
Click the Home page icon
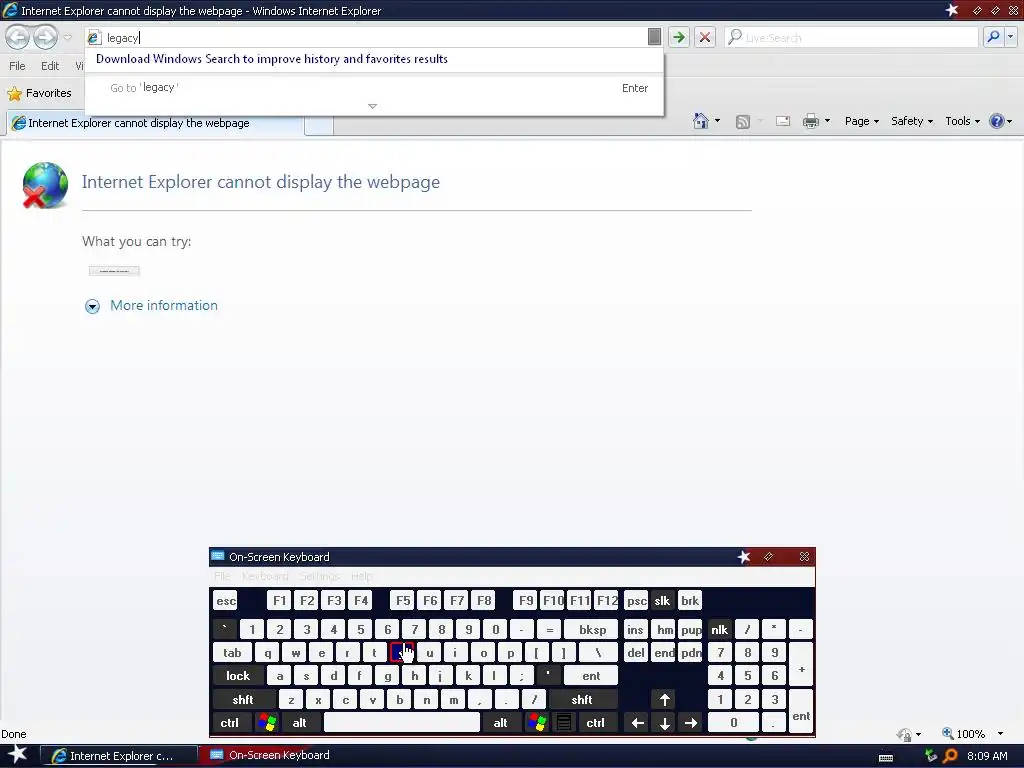[x=701, y=121]
